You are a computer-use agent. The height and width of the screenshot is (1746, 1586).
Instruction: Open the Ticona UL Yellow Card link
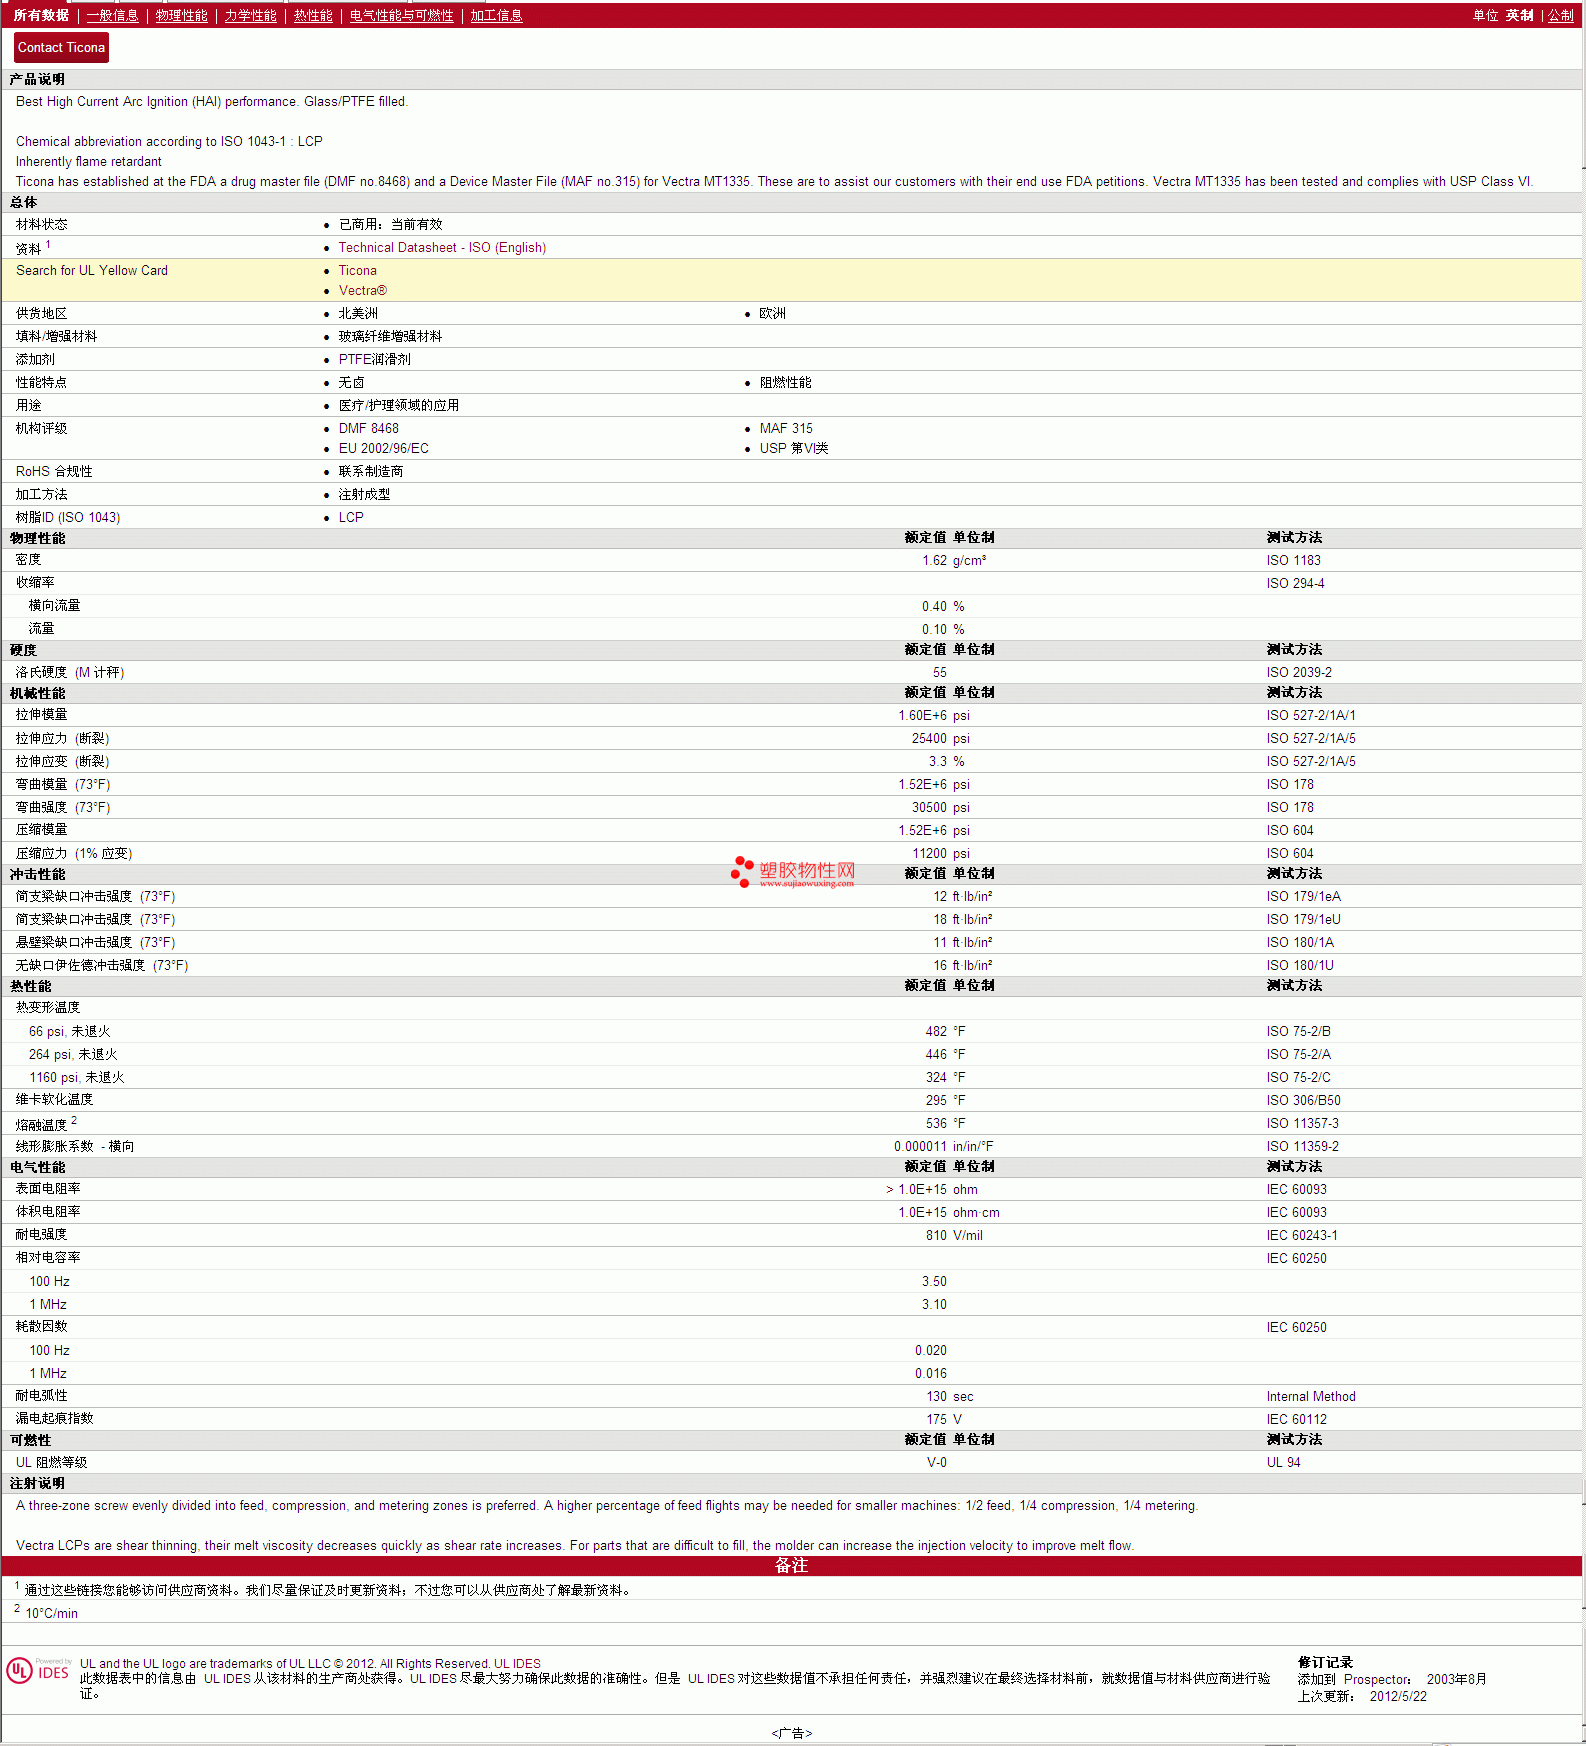tap(357, 270)
